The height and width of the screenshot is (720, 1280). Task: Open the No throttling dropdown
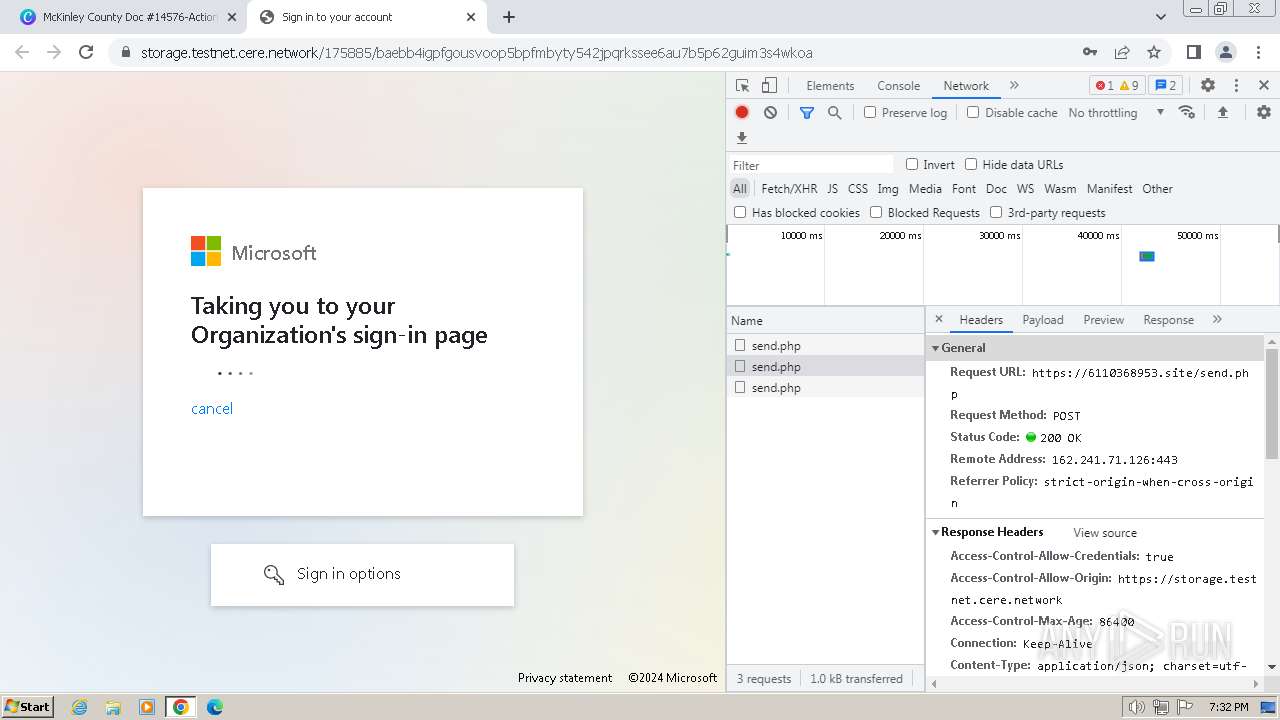[1116, 113]
